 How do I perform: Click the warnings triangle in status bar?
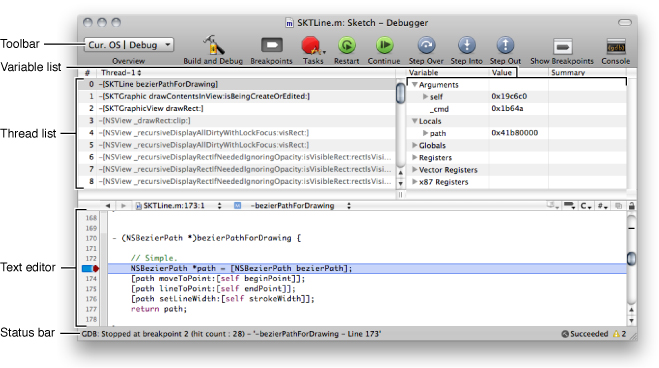point(616,334)
